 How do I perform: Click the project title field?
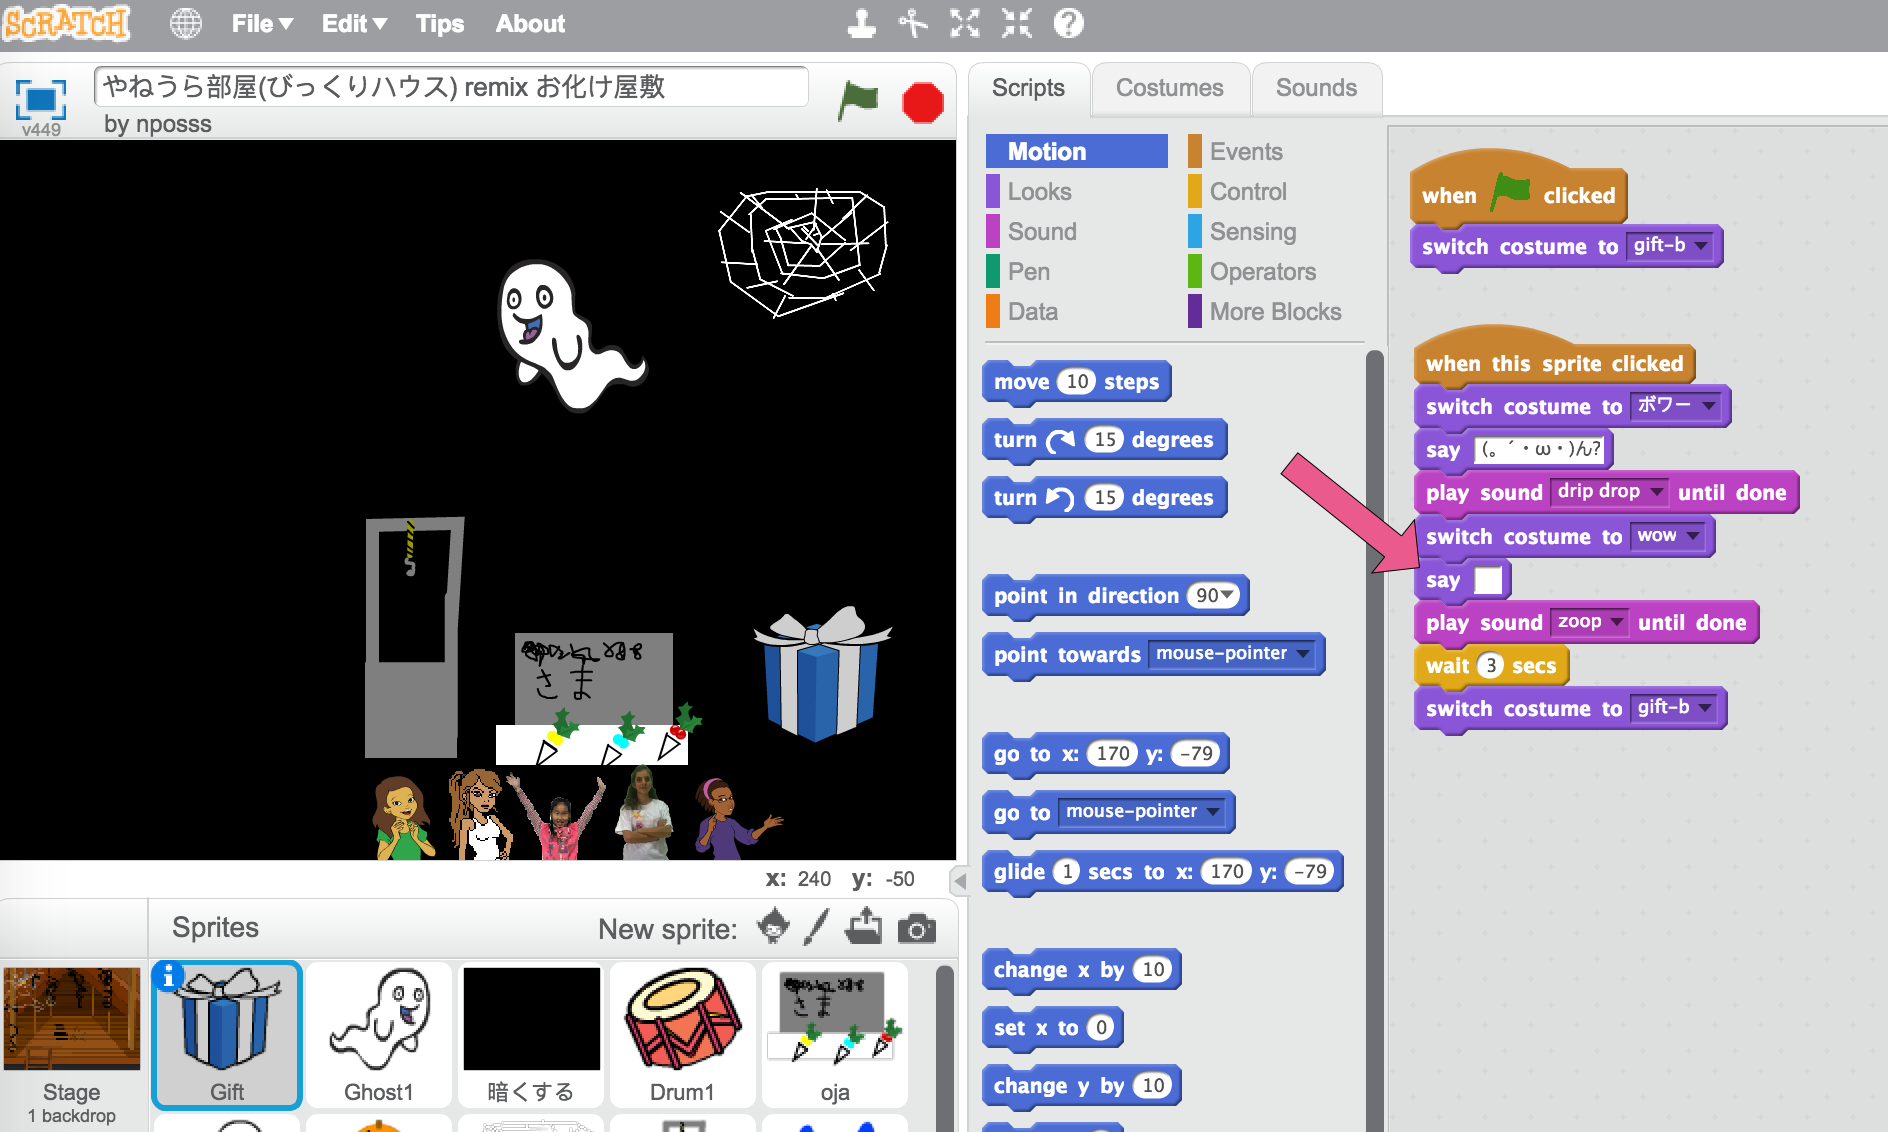tap(451, 87)
